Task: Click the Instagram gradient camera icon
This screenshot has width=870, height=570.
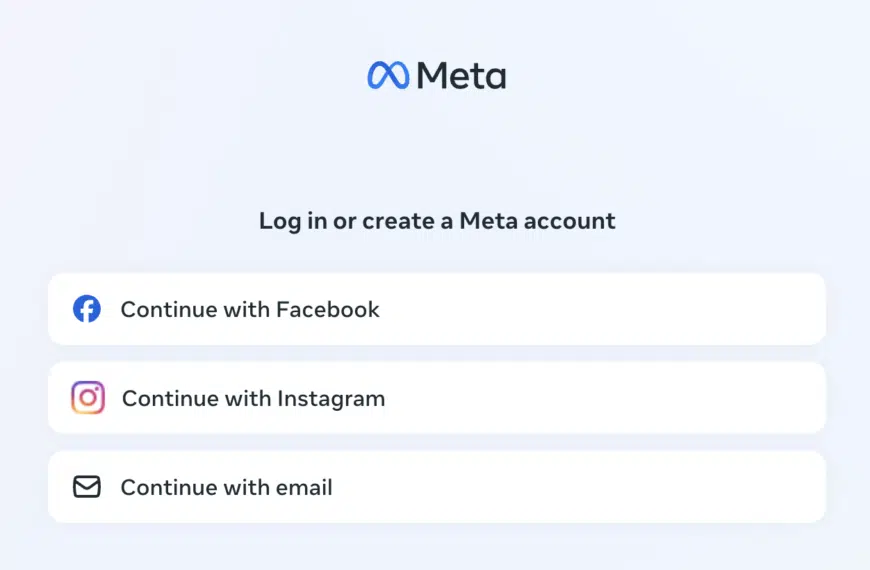Action: 88,397
